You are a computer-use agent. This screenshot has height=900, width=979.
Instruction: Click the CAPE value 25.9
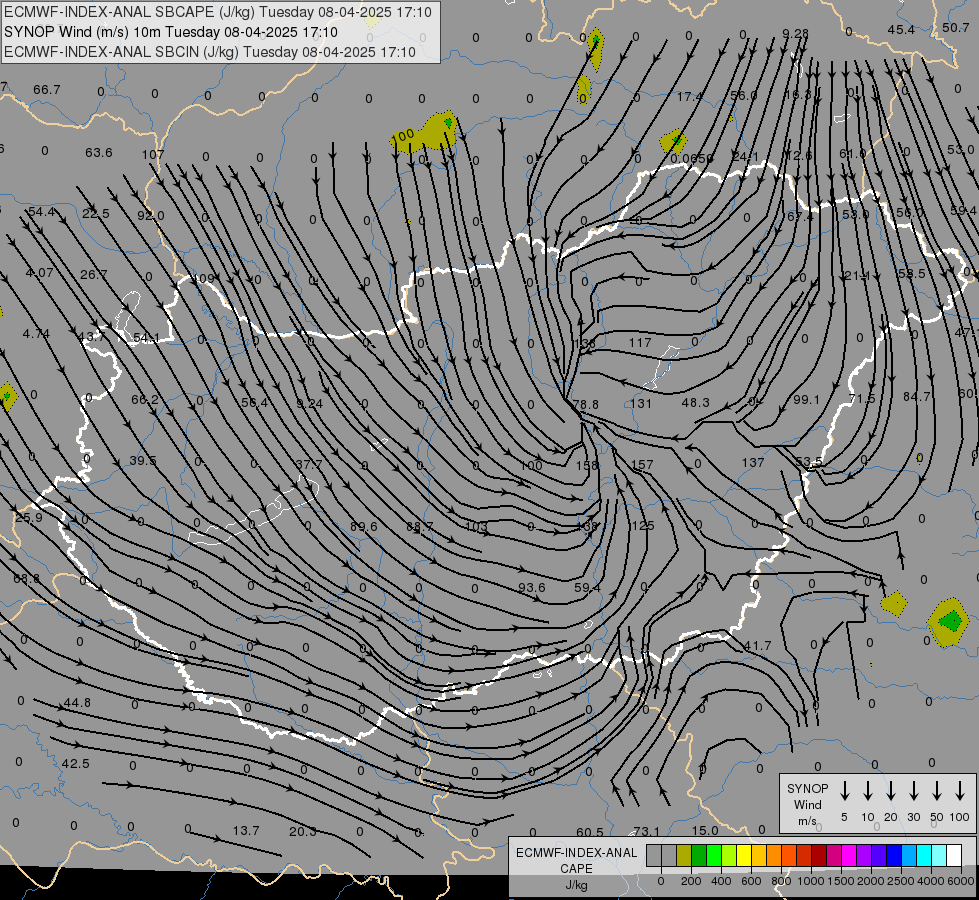coord(29,517)
